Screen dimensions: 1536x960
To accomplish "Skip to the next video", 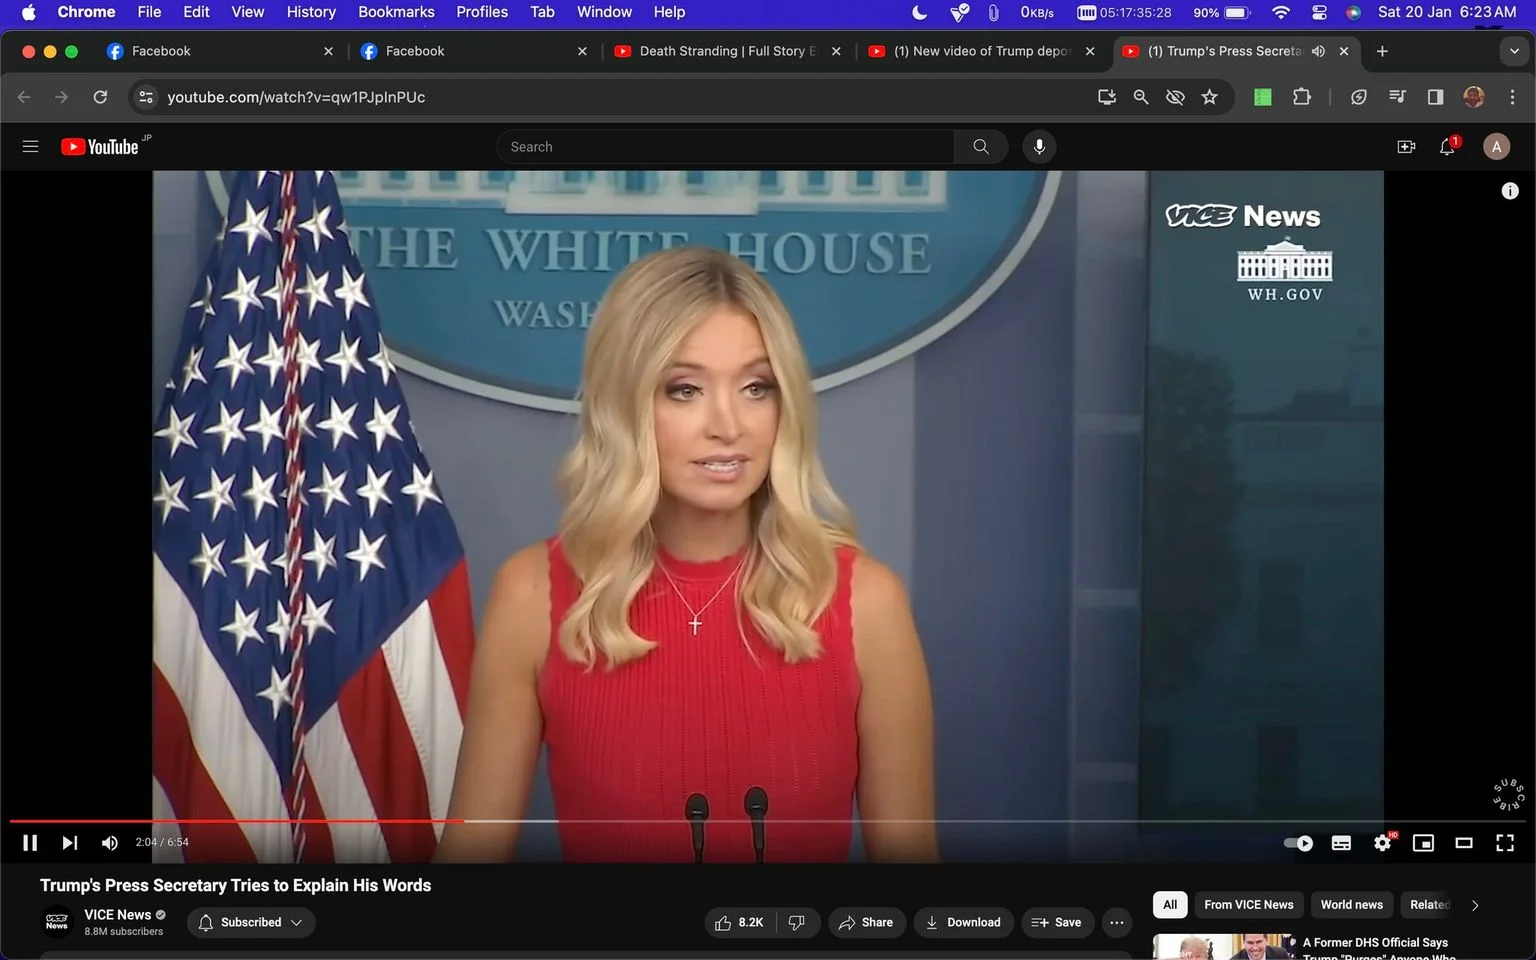I will 69,843.
